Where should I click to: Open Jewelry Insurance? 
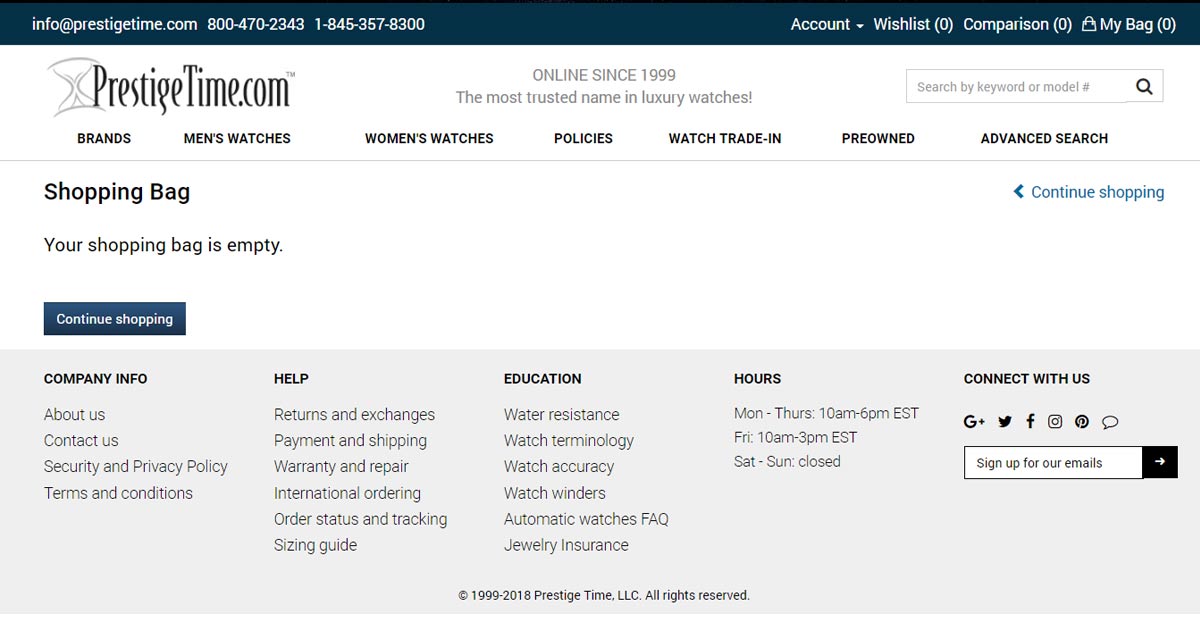[x=566, y=545]
